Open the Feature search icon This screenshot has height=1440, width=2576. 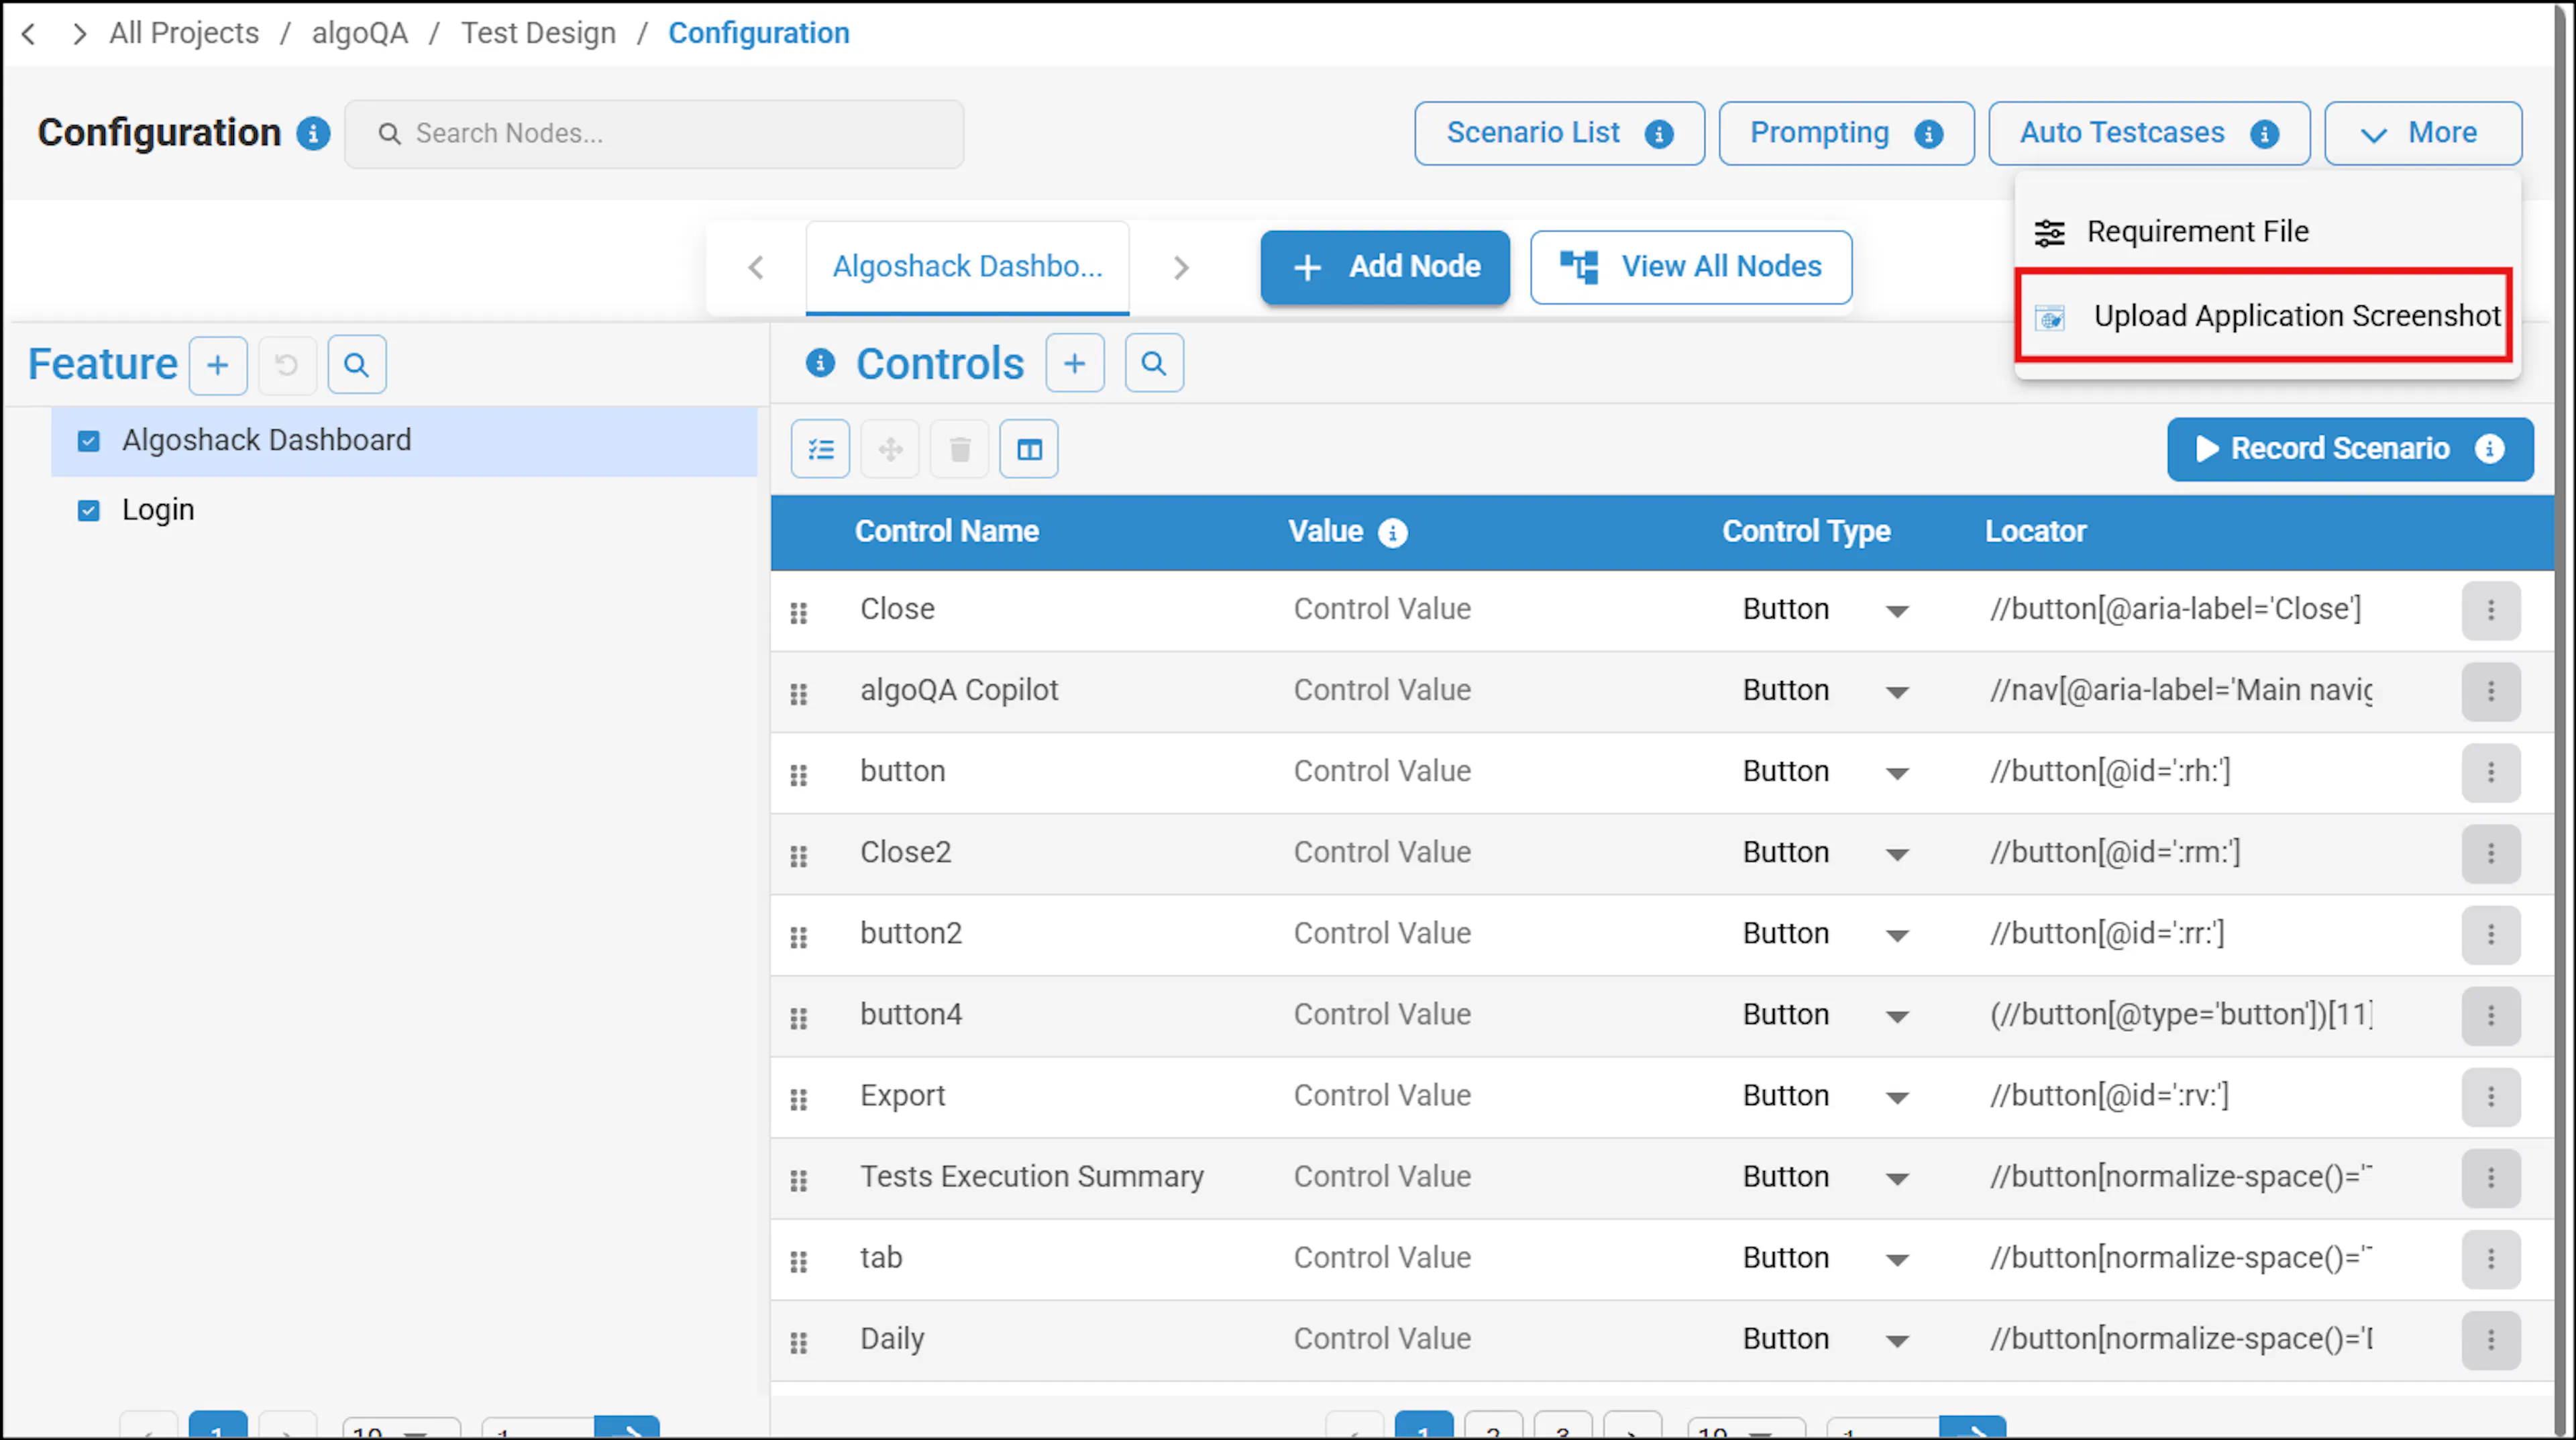(x=357, y=365)
